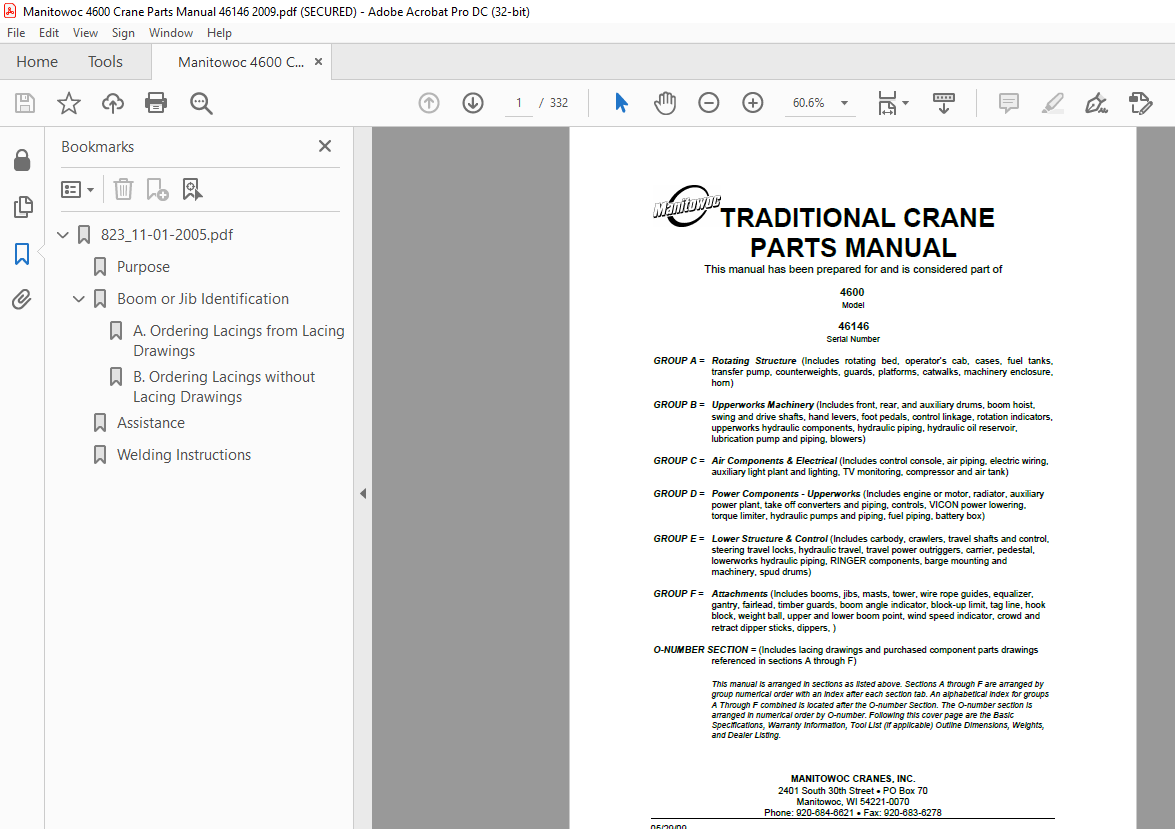Click the Print file icon
Viewport: 1175px width, 829px height.
tap(156, 103)
